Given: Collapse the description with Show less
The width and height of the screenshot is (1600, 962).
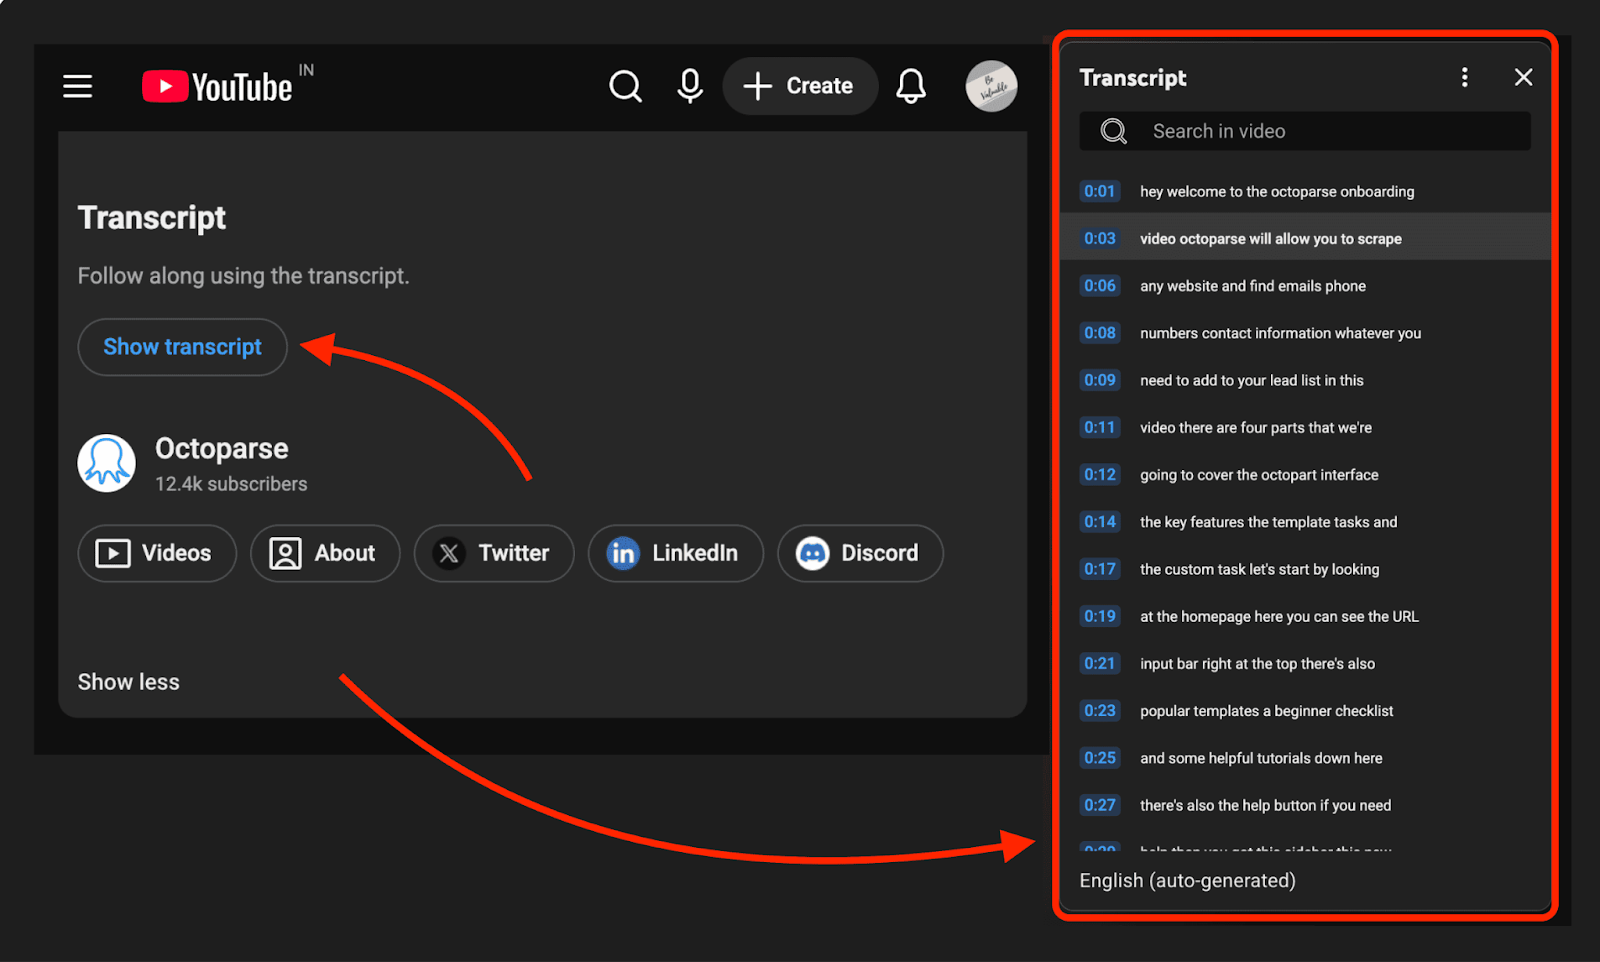Looking at the screenshot, I should tap(128, 681).
